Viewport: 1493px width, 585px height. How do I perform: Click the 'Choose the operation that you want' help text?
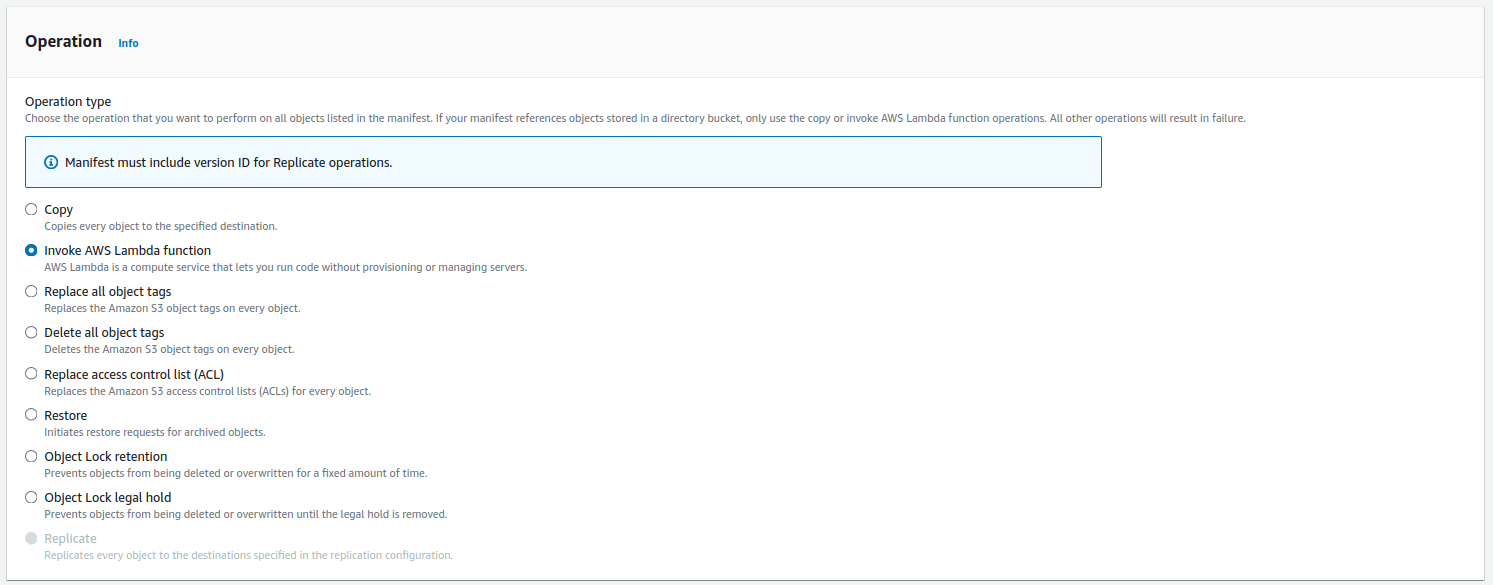click(635, 118)
